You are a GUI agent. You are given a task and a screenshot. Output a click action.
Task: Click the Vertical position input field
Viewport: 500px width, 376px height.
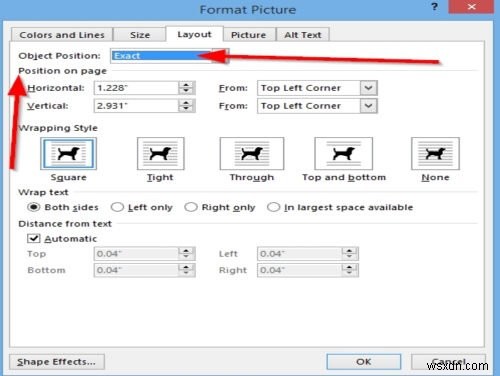[137, 106]
